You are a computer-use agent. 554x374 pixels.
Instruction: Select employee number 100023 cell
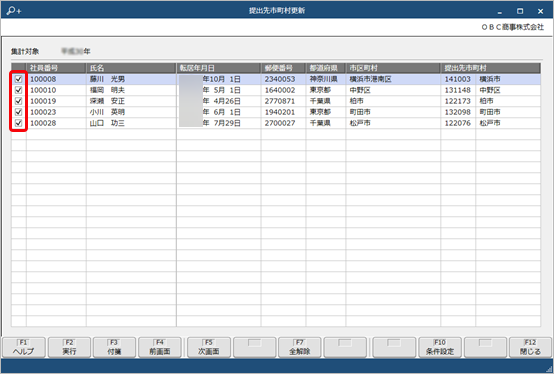pyautogui.click(x=56, y=112)
